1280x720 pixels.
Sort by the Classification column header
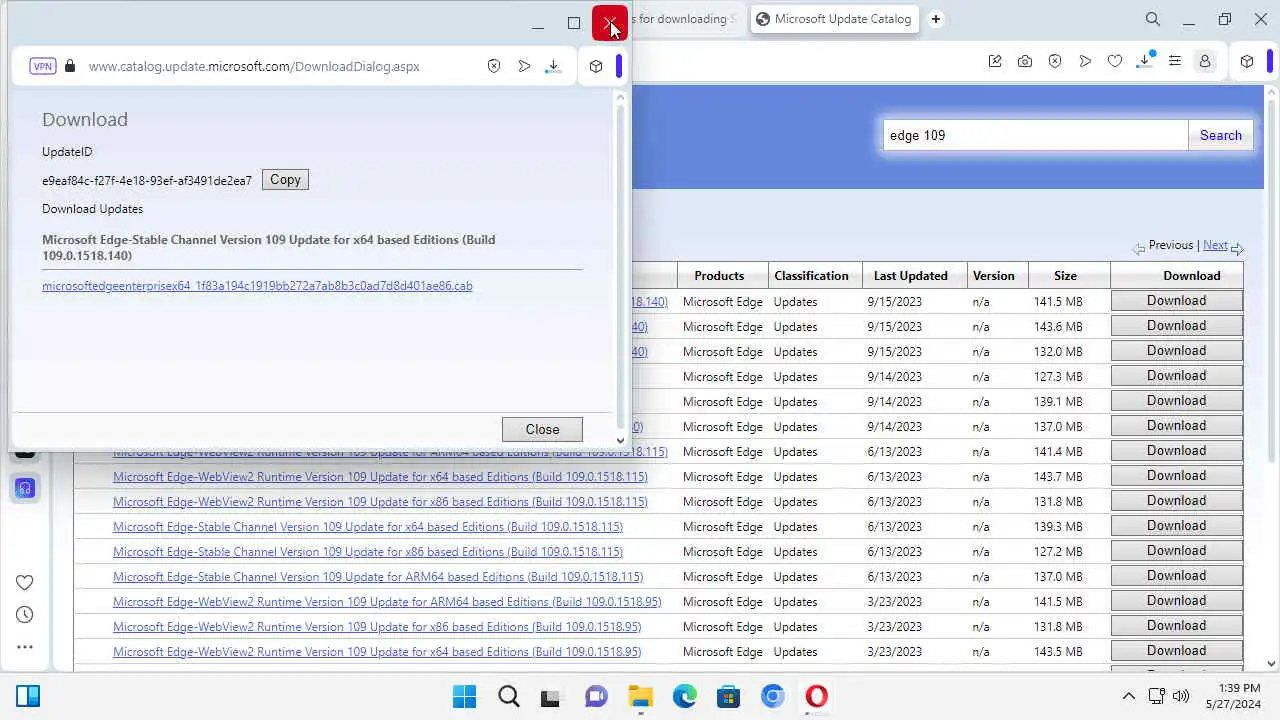click(811, 276)
